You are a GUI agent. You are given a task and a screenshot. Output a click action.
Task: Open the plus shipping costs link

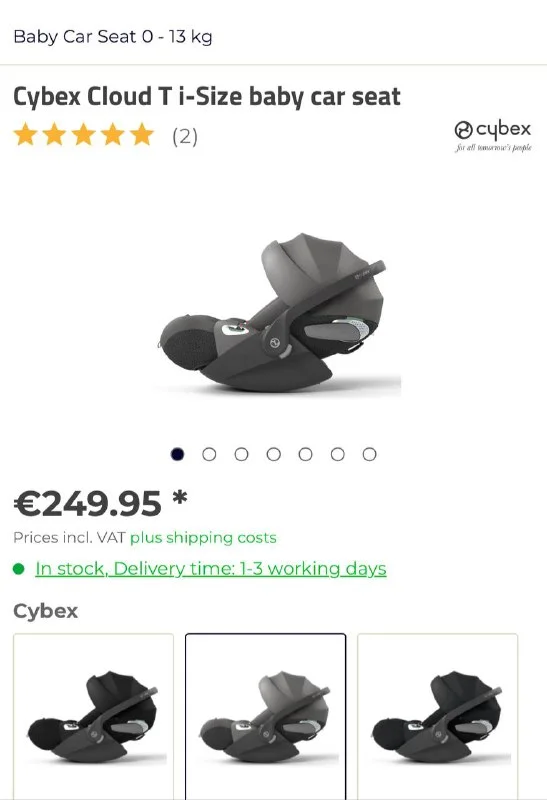pos(203,538)
